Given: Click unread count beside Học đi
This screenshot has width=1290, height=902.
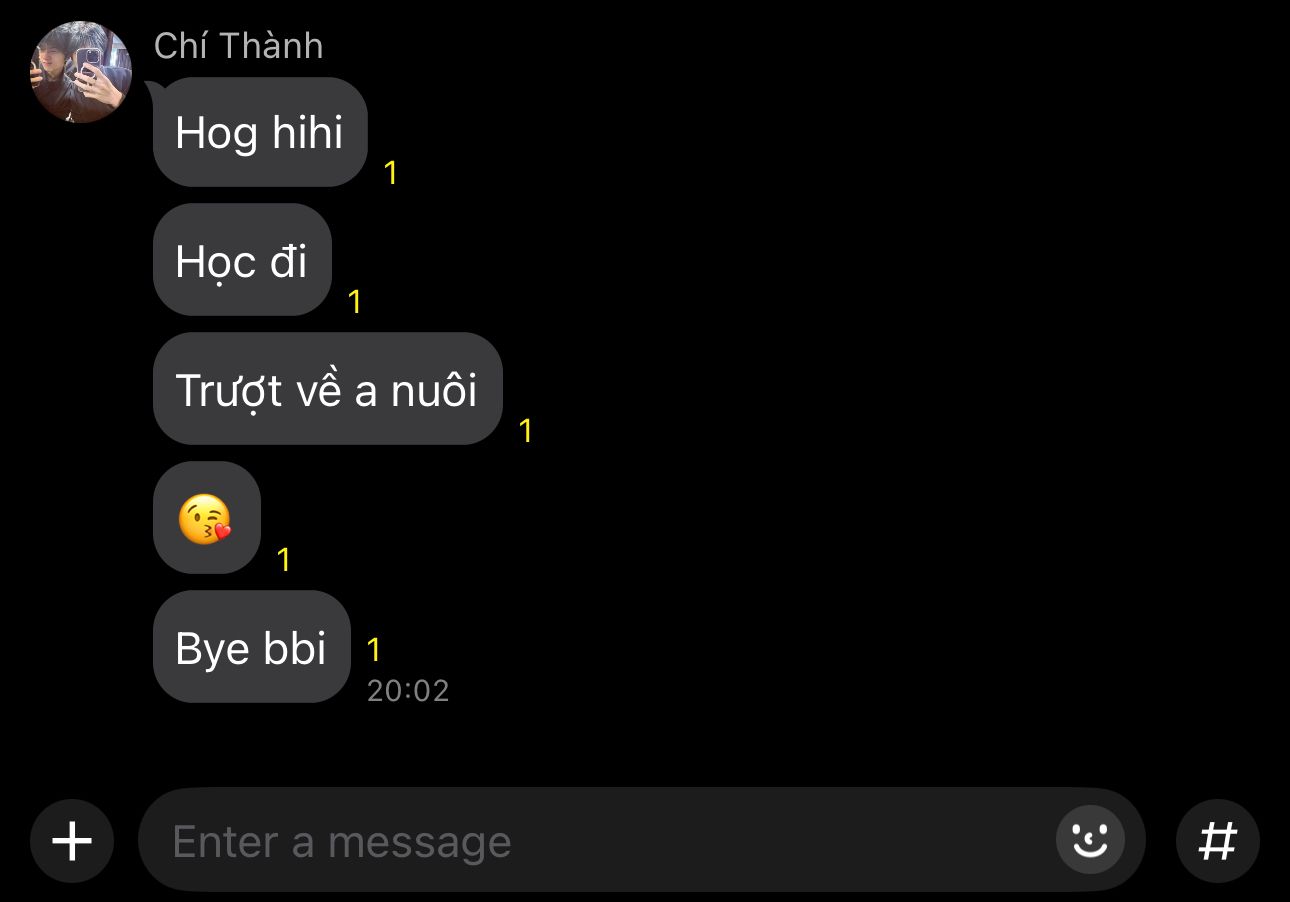Looking at the screenshot, I should tap(354, 302).
